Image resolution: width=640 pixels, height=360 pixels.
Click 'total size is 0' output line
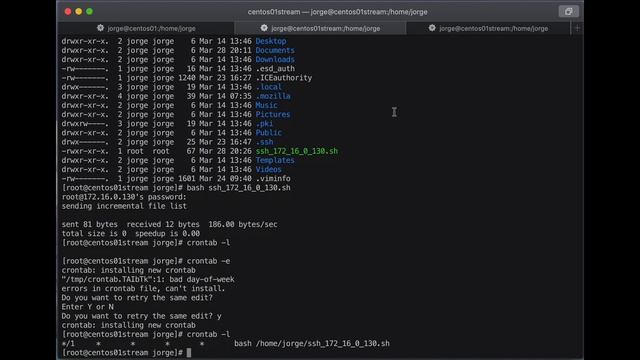131,233
